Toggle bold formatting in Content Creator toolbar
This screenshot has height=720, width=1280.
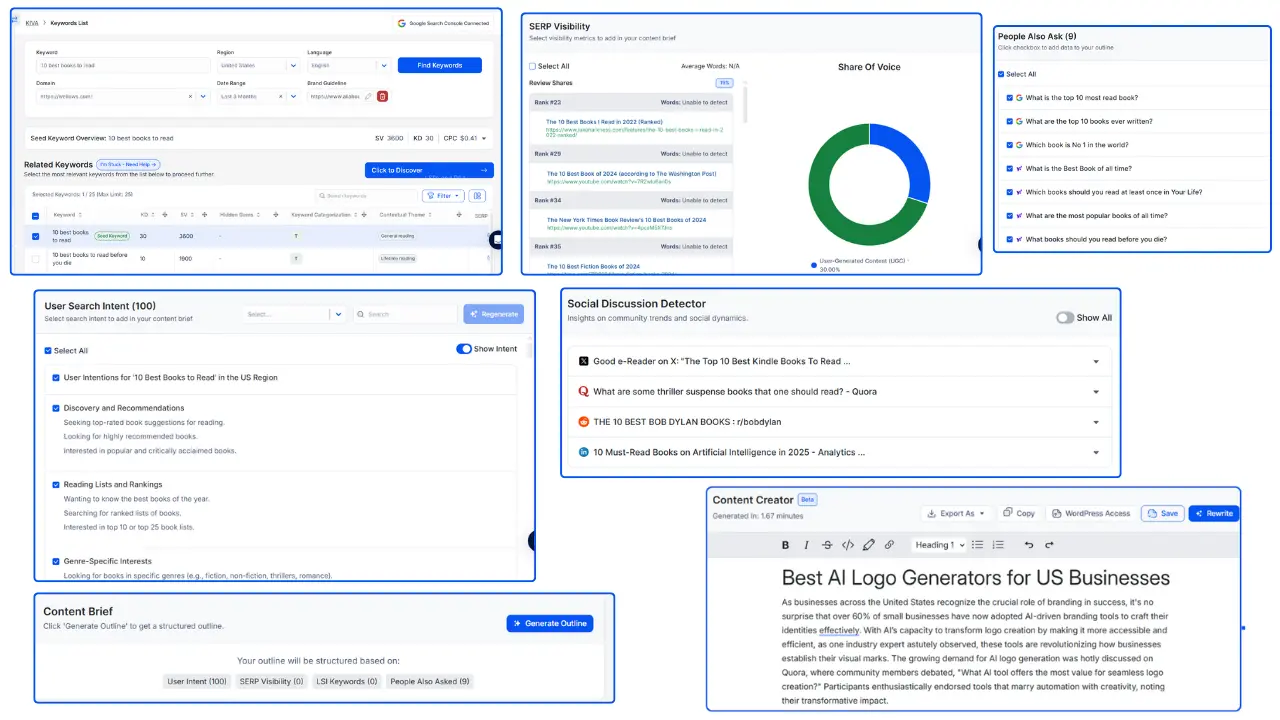pyautogui.click(x=785, y=544)
